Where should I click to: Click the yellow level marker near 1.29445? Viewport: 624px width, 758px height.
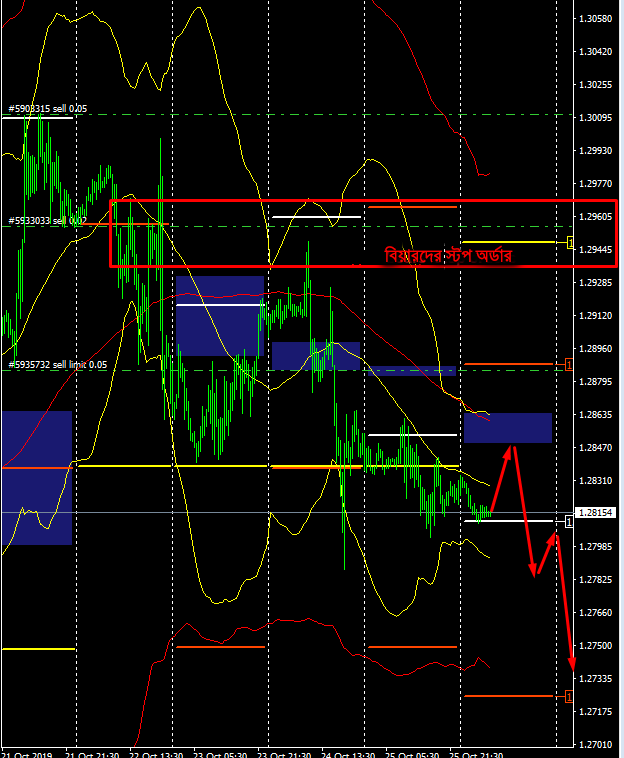(x=570, y=242)
